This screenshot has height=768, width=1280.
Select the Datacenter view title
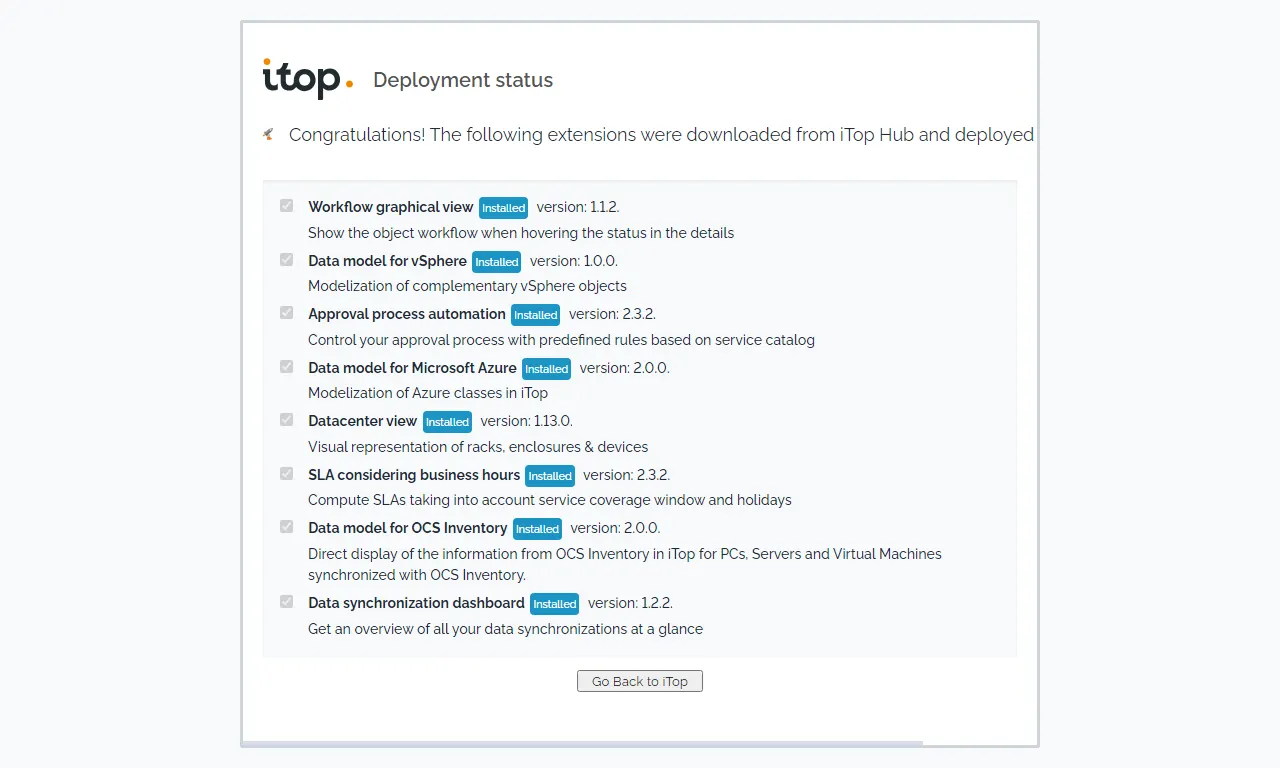point(362,421)
